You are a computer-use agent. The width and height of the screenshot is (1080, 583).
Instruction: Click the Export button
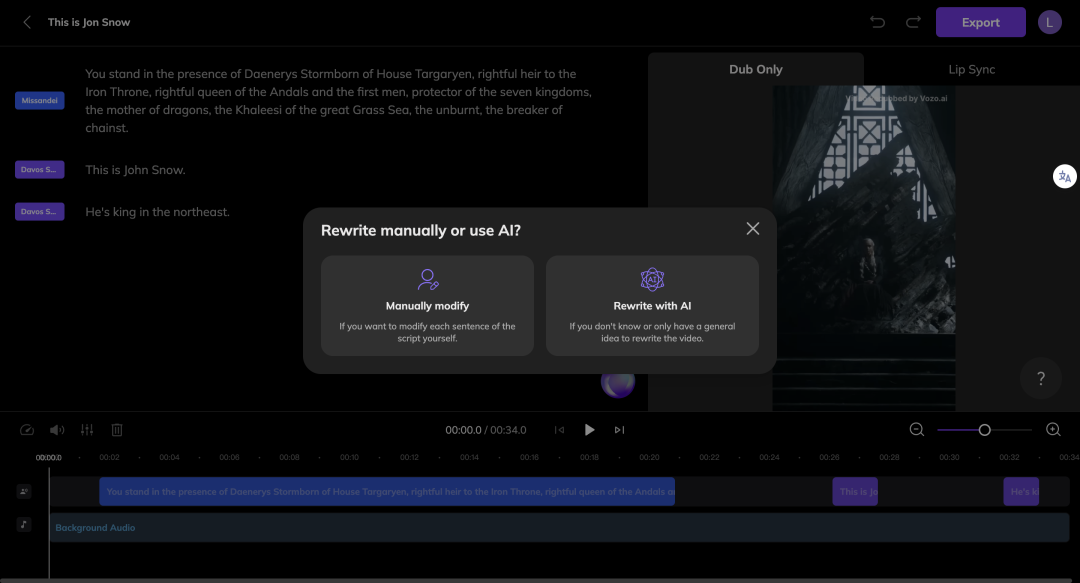(980, 22)
